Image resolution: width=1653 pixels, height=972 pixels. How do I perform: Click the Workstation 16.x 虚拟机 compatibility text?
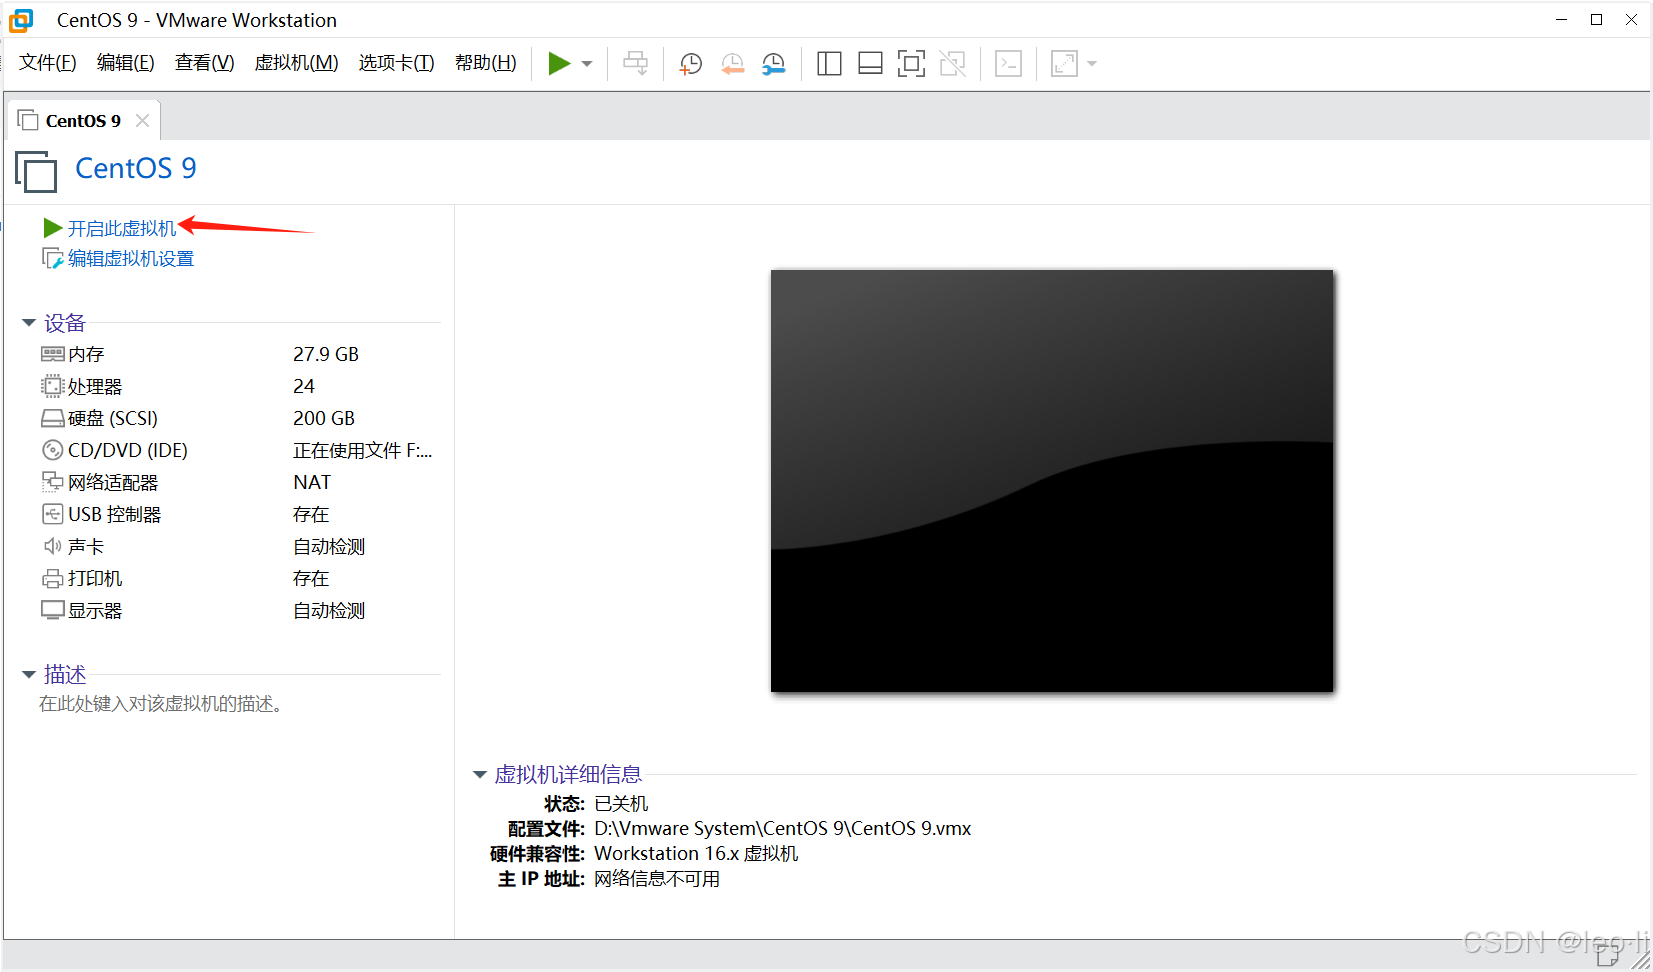[x=696, y=853]
